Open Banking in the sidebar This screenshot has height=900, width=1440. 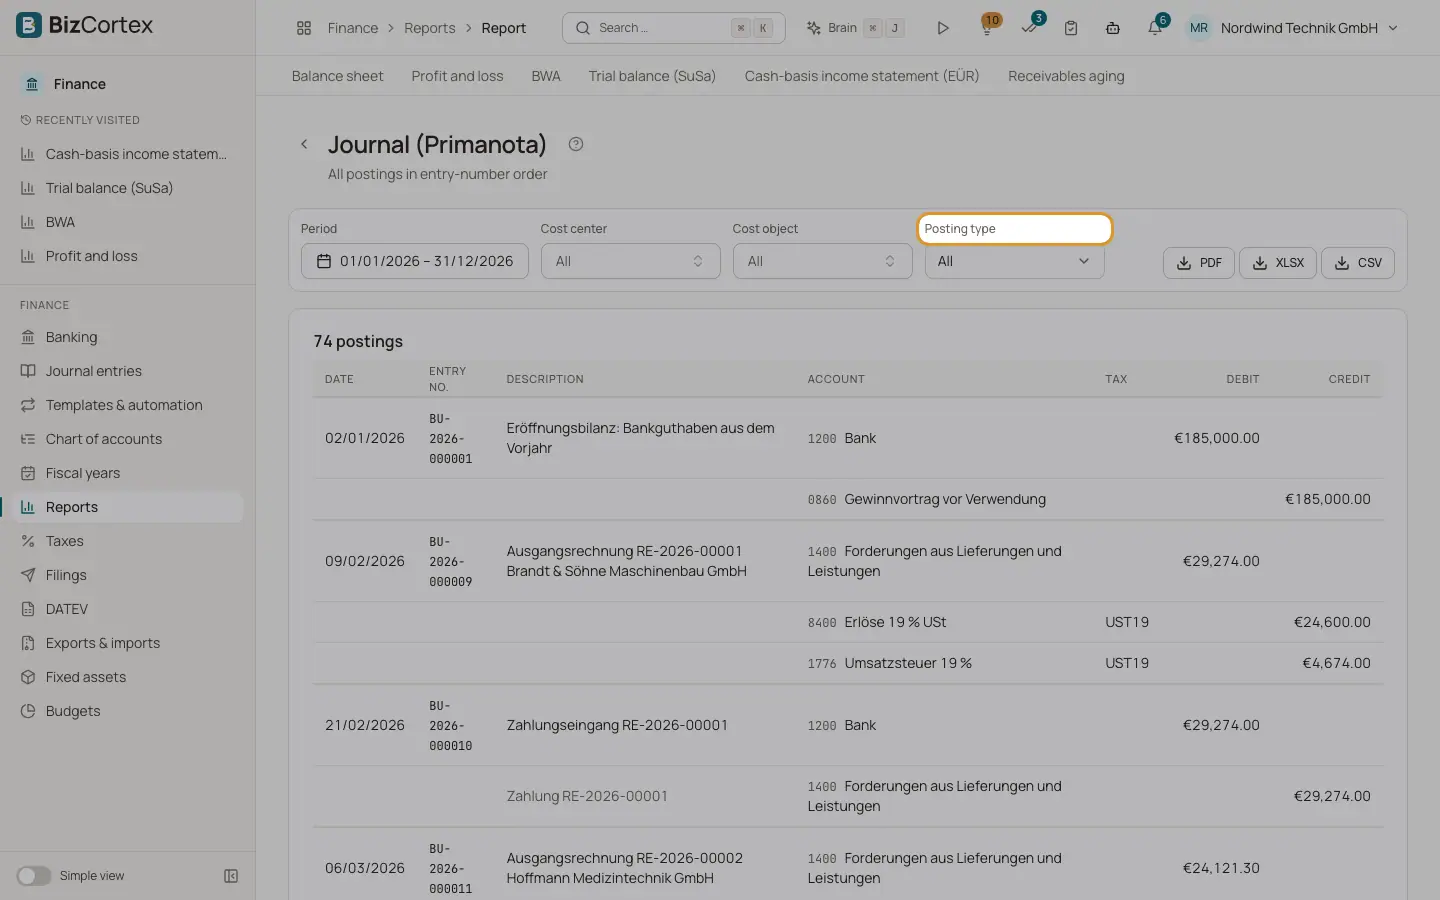pyautogui.click(x=128, y=337)
